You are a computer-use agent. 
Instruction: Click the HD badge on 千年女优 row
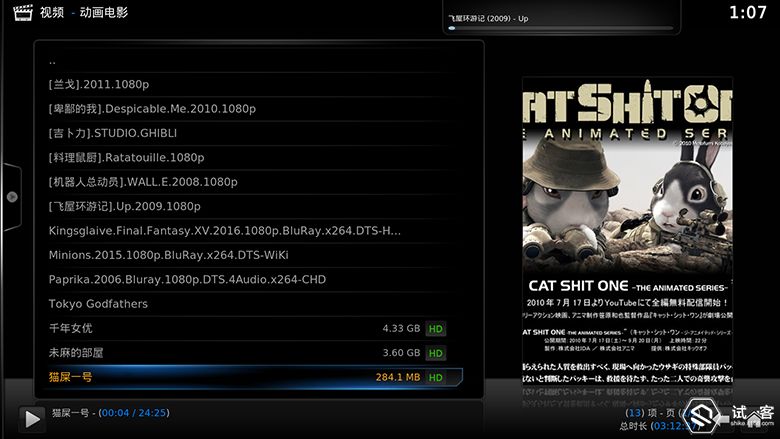tap(435, 329)
